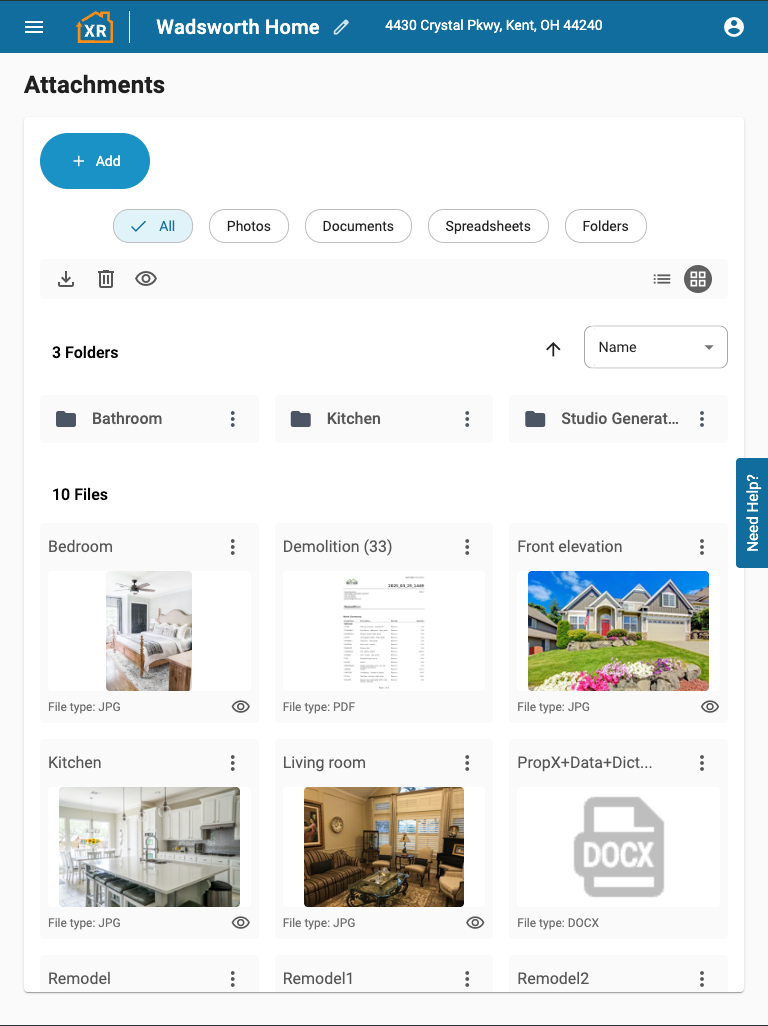Image resolution: width=768 pixels, height=1026 pixels.
Task: Open the Living room photo thumbnail
Action: coord(384,847)
